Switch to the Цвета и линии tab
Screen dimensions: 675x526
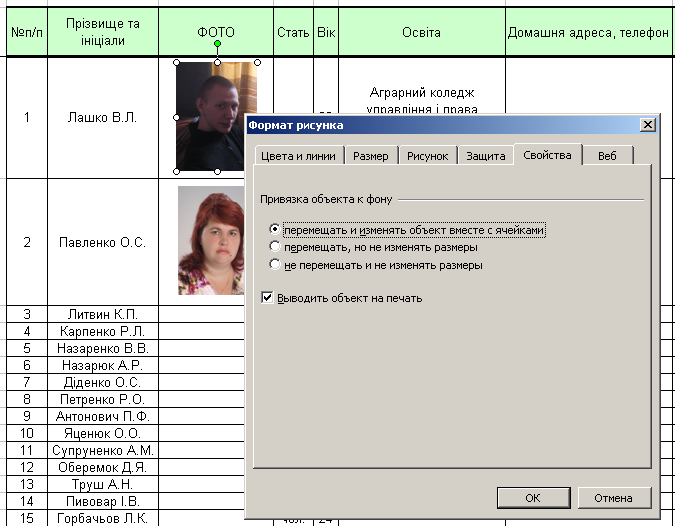click(299, 156)
